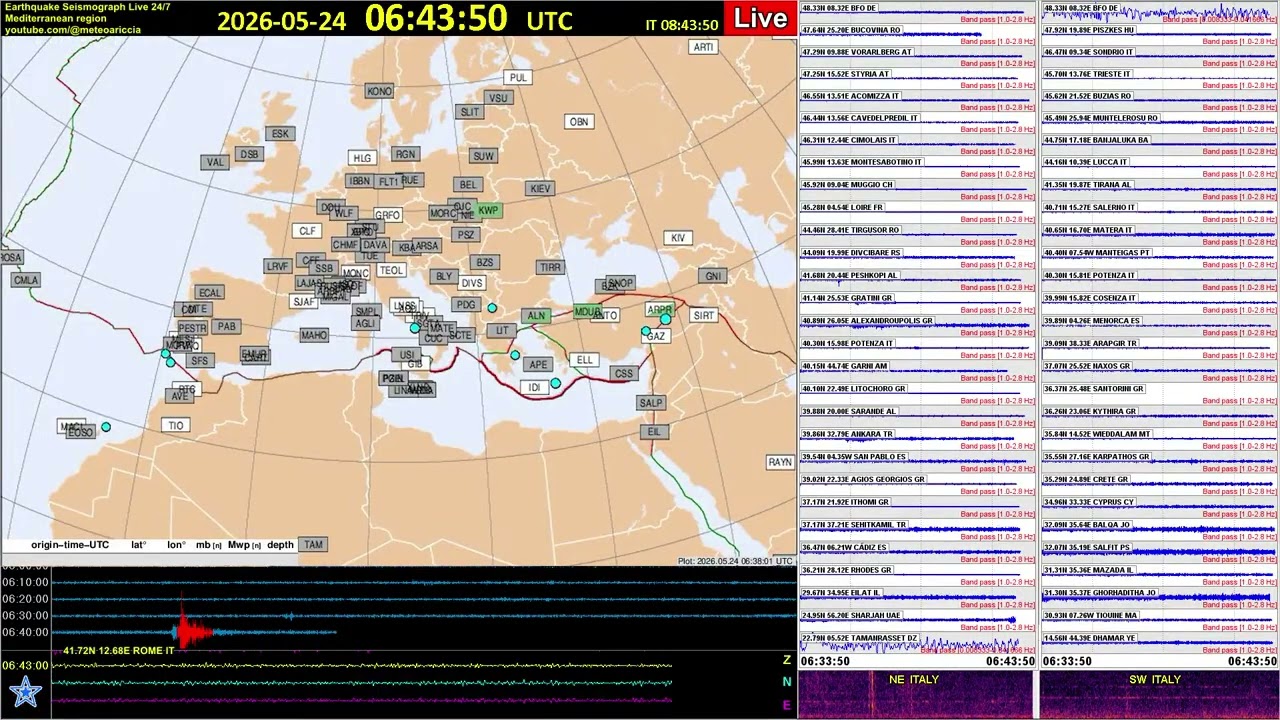Select the N component label
The image size is (1280, 720).
coord(787,682)
